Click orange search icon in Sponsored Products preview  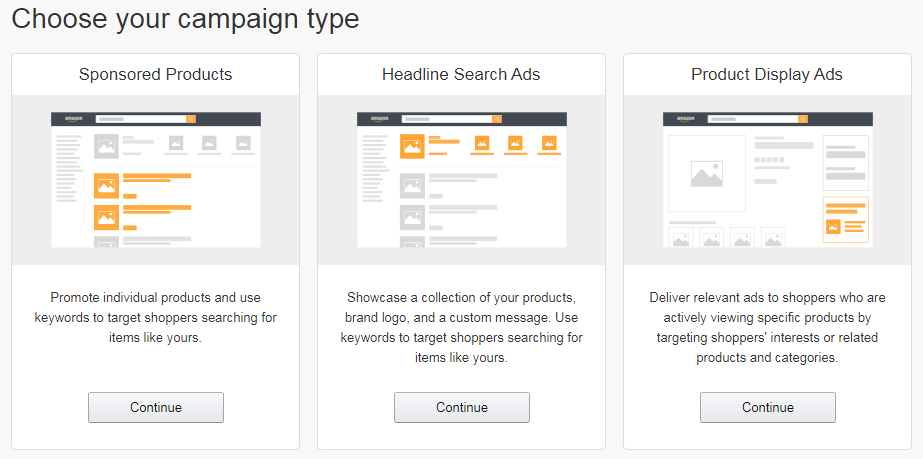[x=191, y=119]
